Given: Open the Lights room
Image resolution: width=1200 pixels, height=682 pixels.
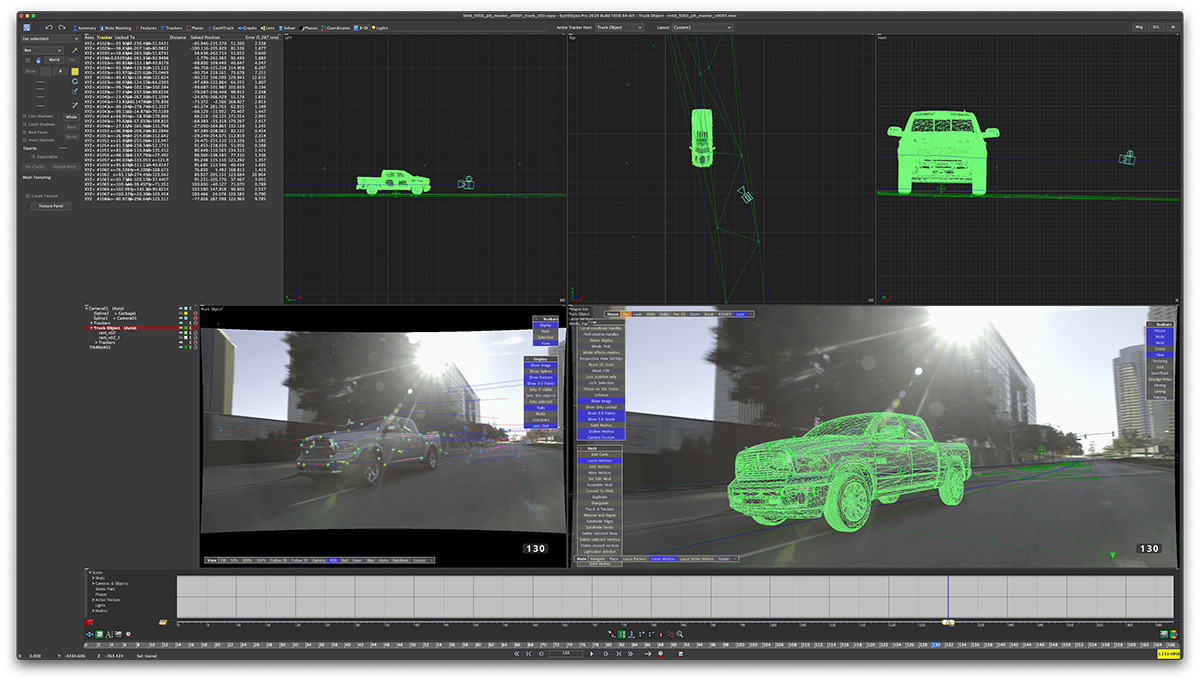Looking at the screenshot, I should [x=380, y=28].
